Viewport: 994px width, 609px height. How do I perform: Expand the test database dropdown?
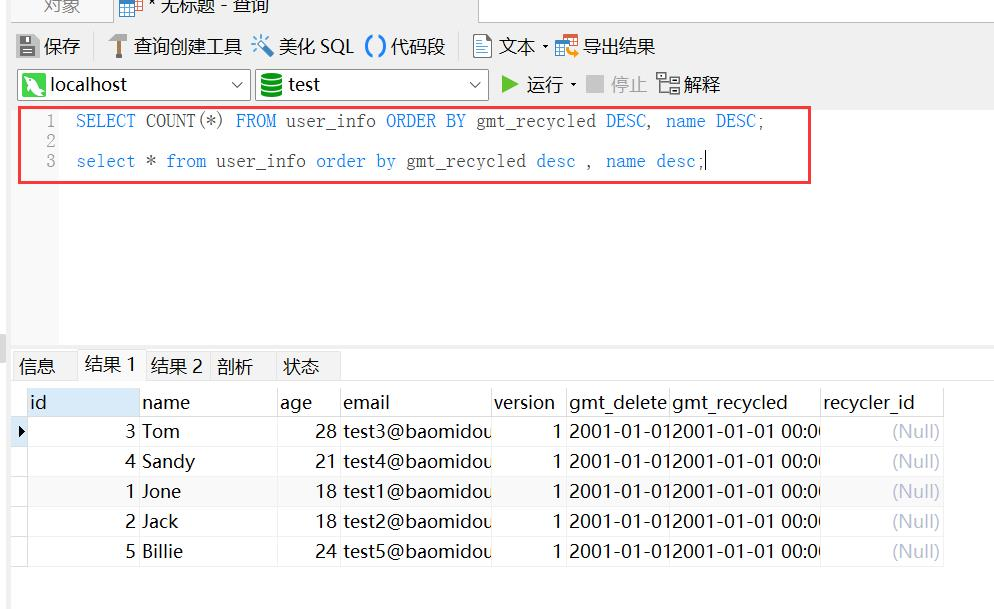click(x=475, y=85)
